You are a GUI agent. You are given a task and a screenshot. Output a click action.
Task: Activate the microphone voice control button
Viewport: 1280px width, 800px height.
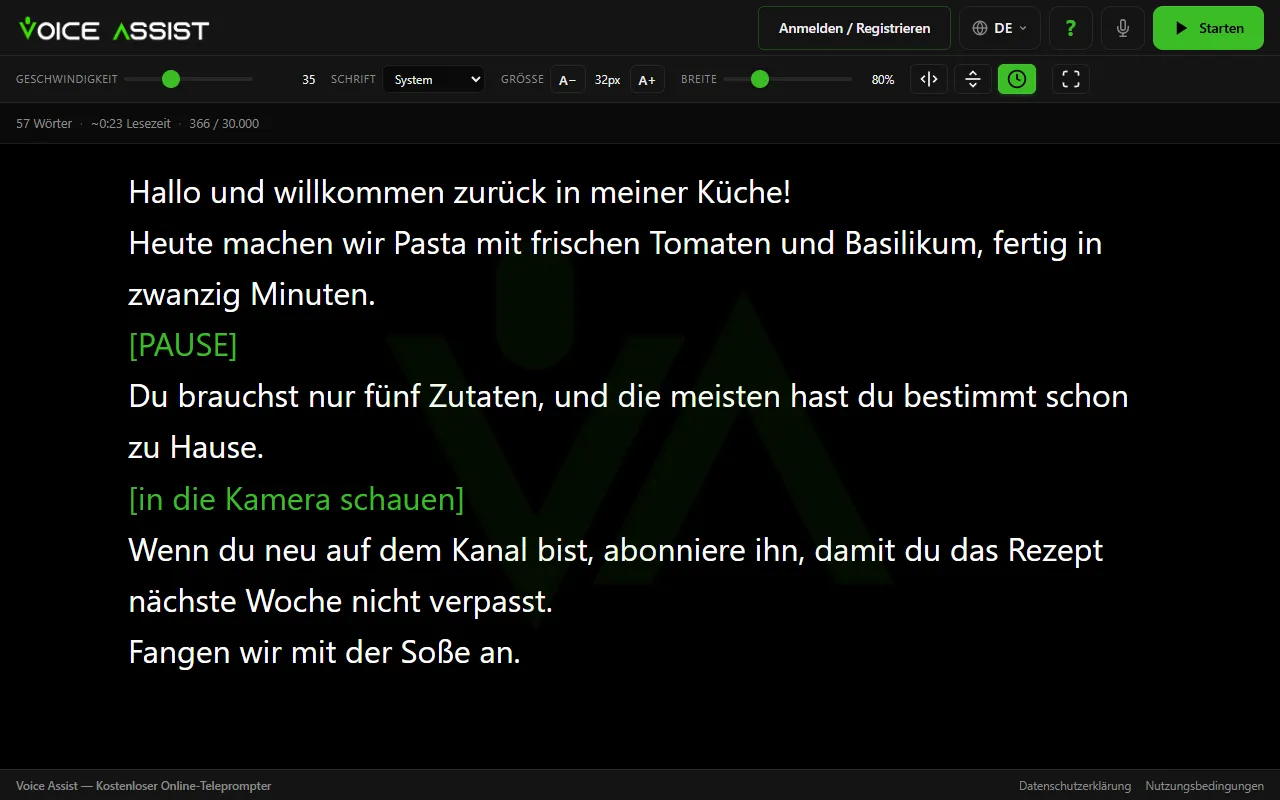coord(1123,28)
